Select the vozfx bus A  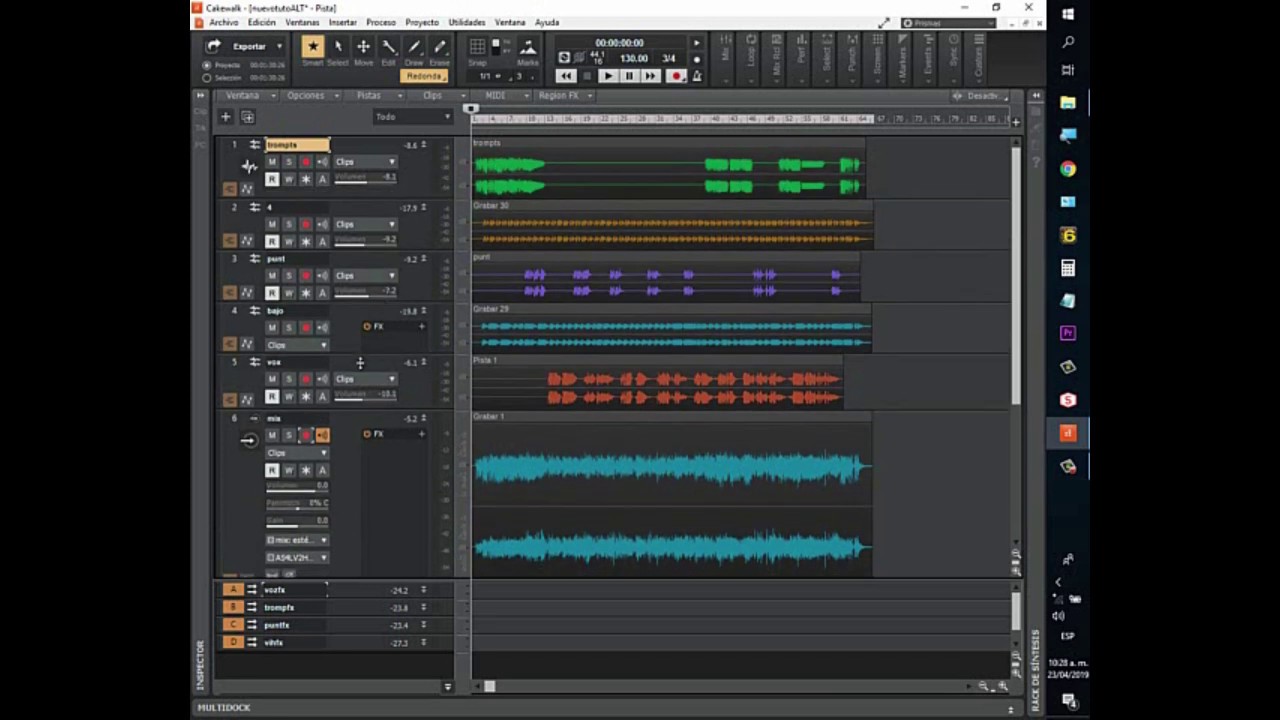pyautogui.click(x=274, y=590)
